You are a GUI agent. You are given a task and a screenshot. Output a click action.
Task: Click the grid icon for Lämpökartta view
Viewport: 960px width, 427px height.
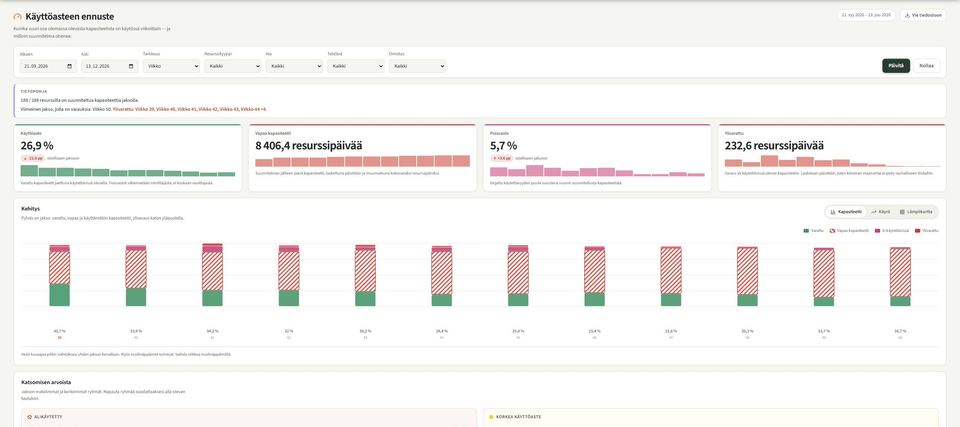(x=902, y=212)
